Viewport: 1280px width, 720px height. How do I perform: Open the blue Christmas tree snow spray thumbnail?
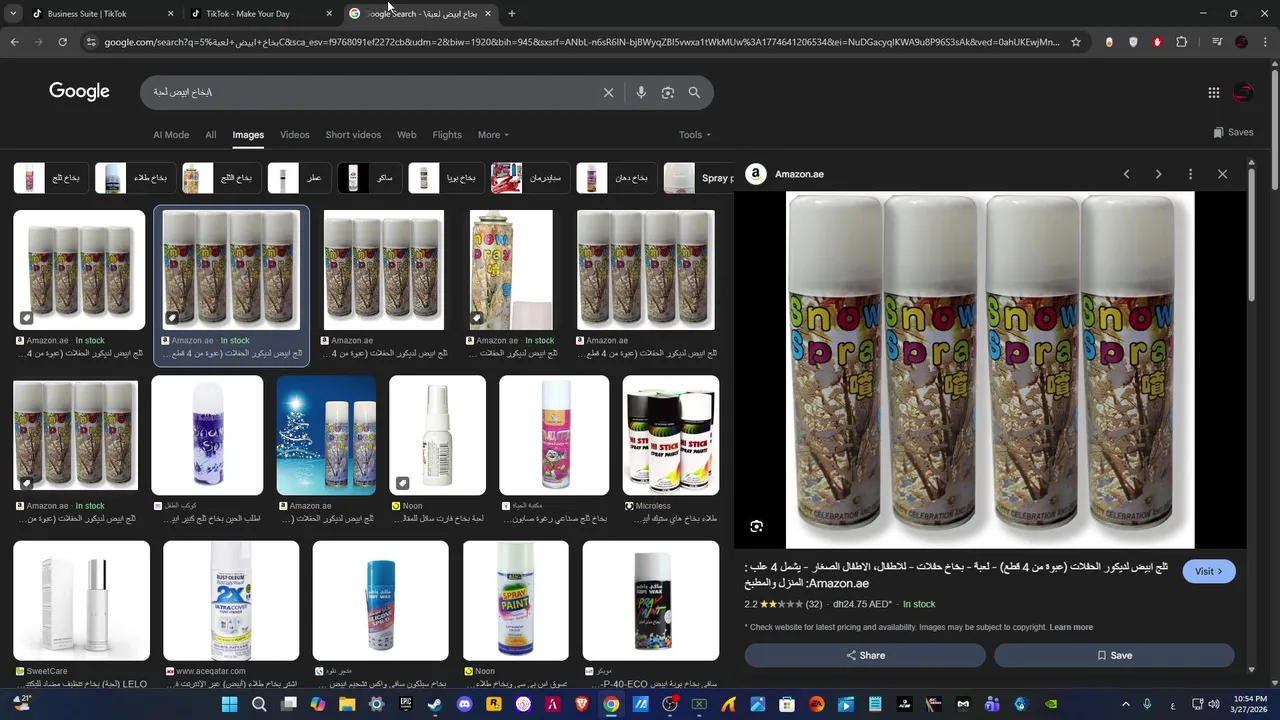326,435
